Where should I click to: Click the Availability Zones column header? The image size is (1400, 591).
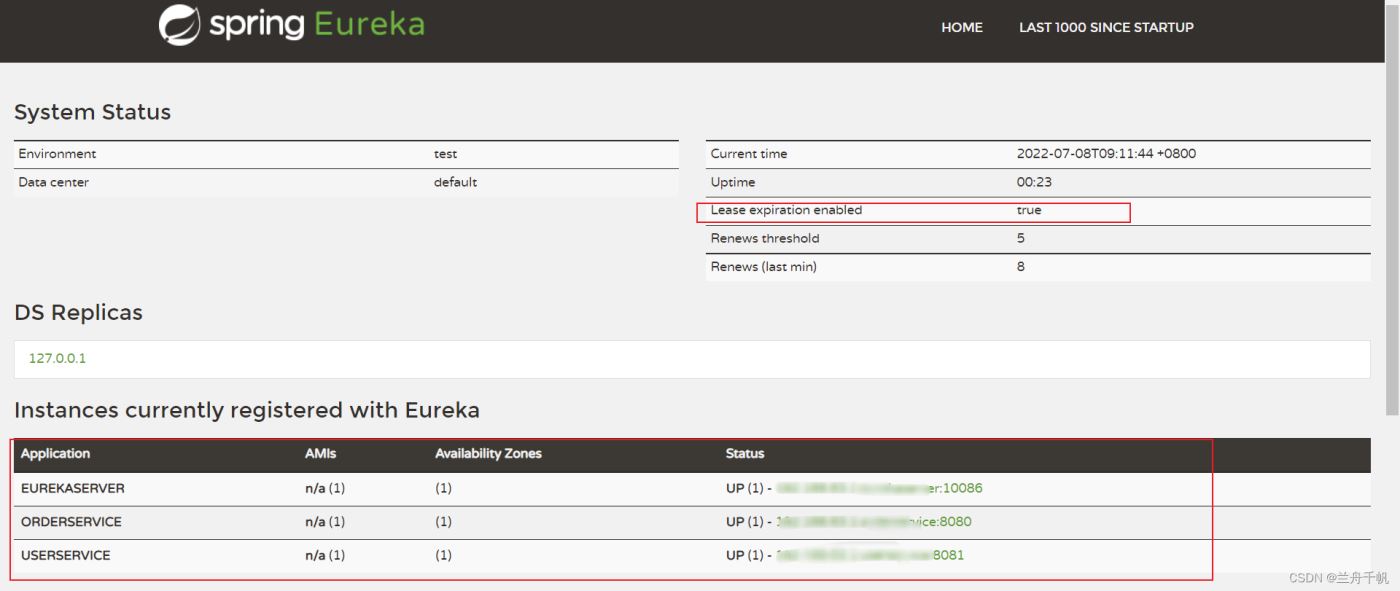pos(488,454)
